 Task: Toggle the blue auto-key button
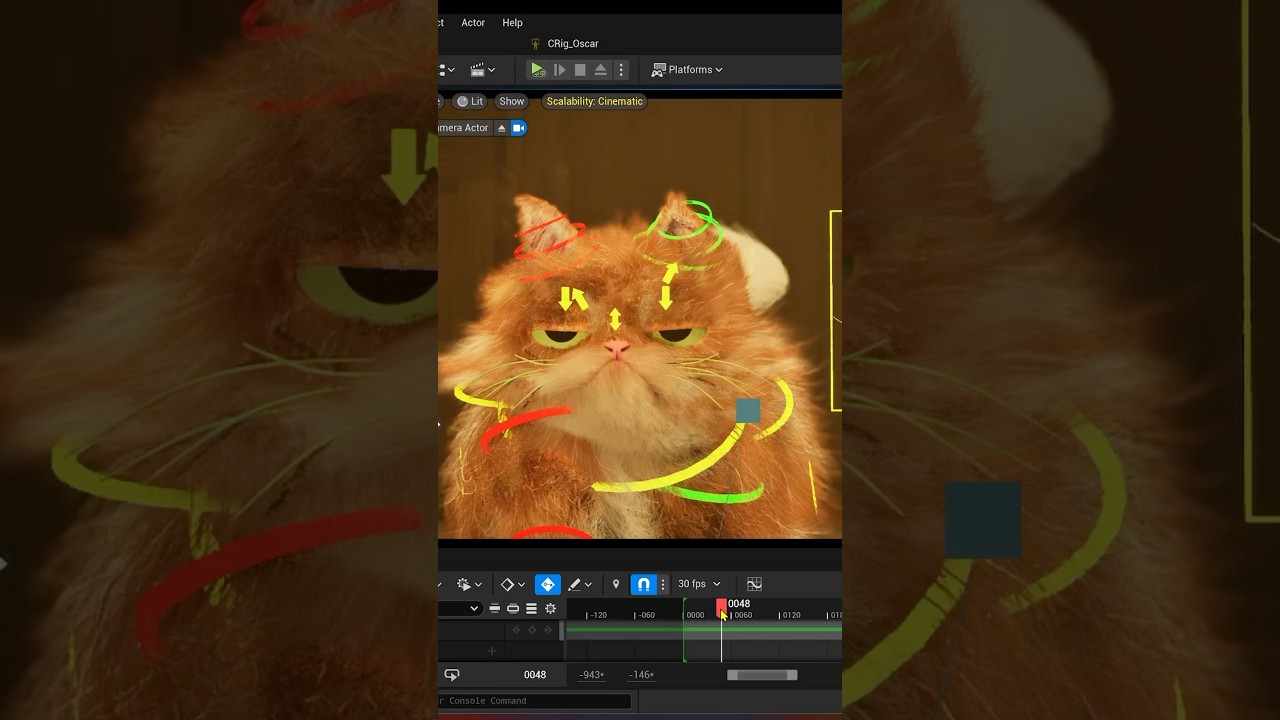(548, 584)
